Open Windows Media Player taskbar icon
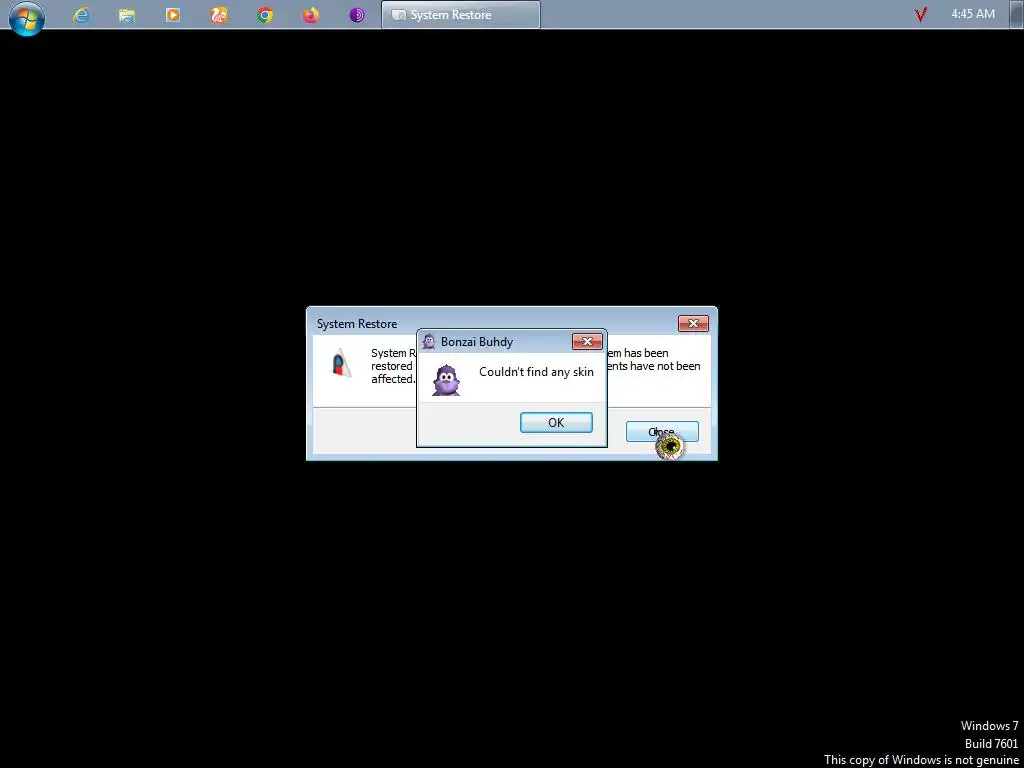This screenshot has width=1024, height=768. pyautogui.click(x=172, y=14)
